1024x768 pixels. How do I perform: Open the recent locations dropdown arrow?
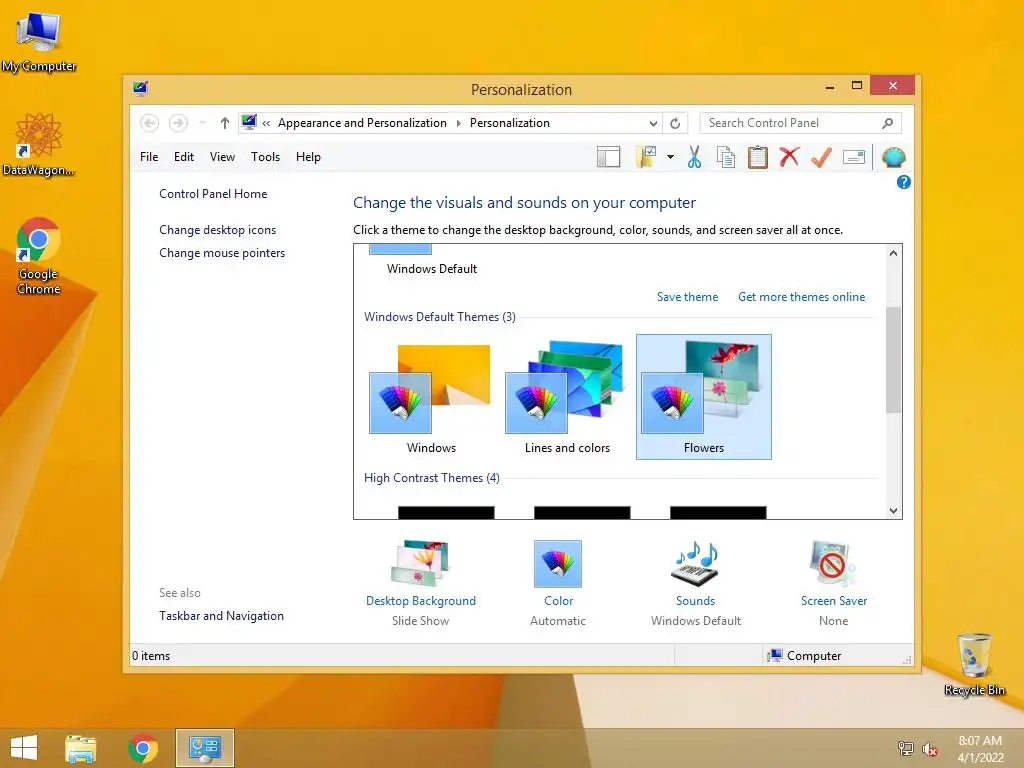[x=202, y=123]
